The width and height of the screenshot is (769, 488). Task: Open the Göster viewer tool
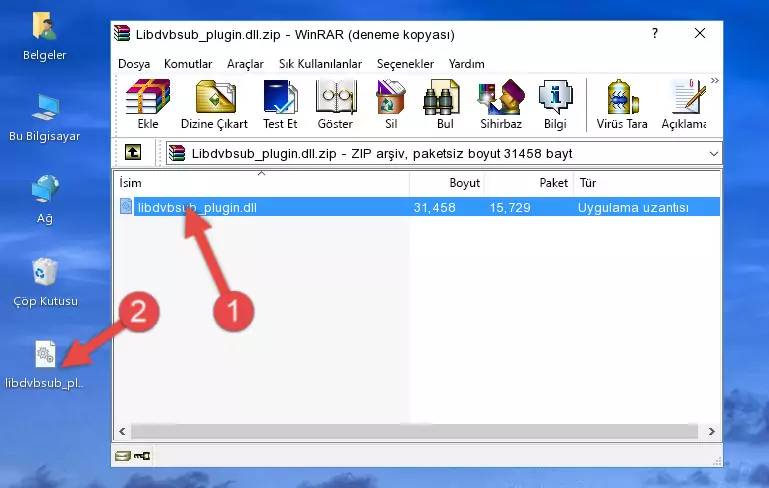(335, 104)
